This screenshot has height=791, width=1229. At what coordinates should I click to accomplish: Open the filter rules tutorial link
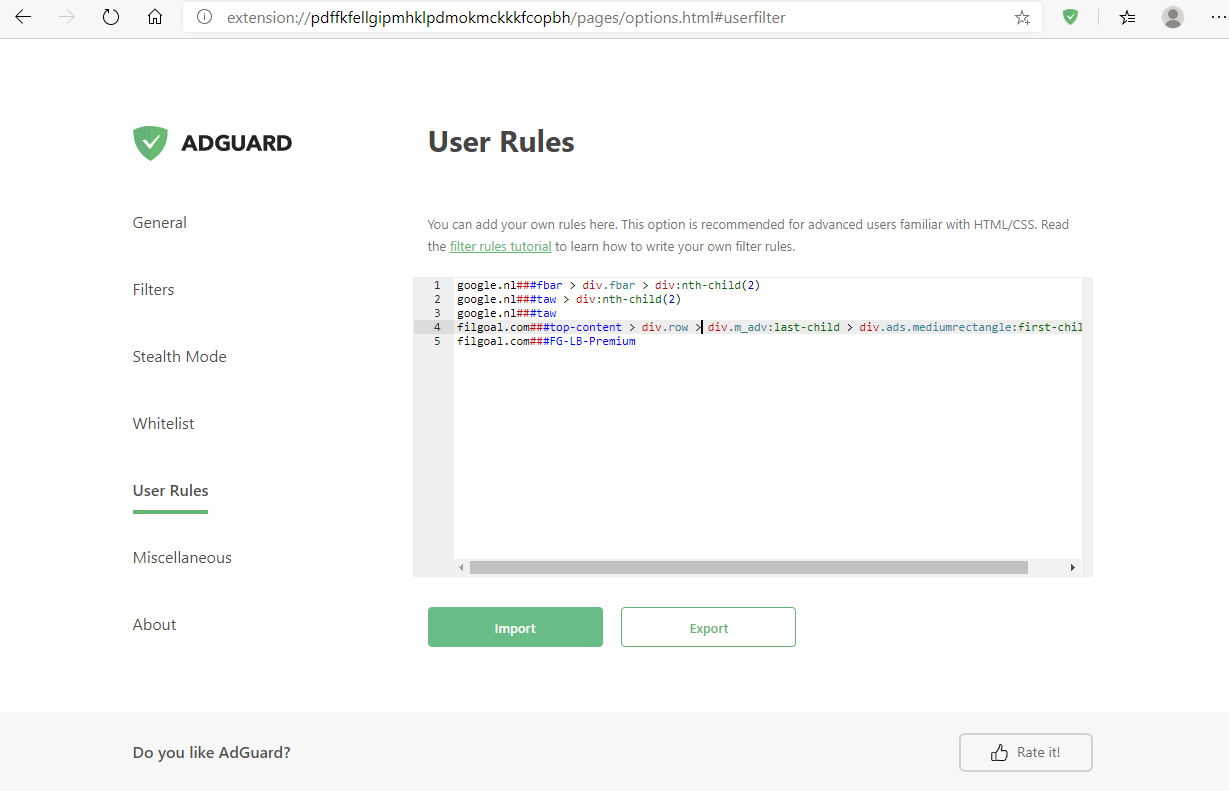click(x=500, y=246)
